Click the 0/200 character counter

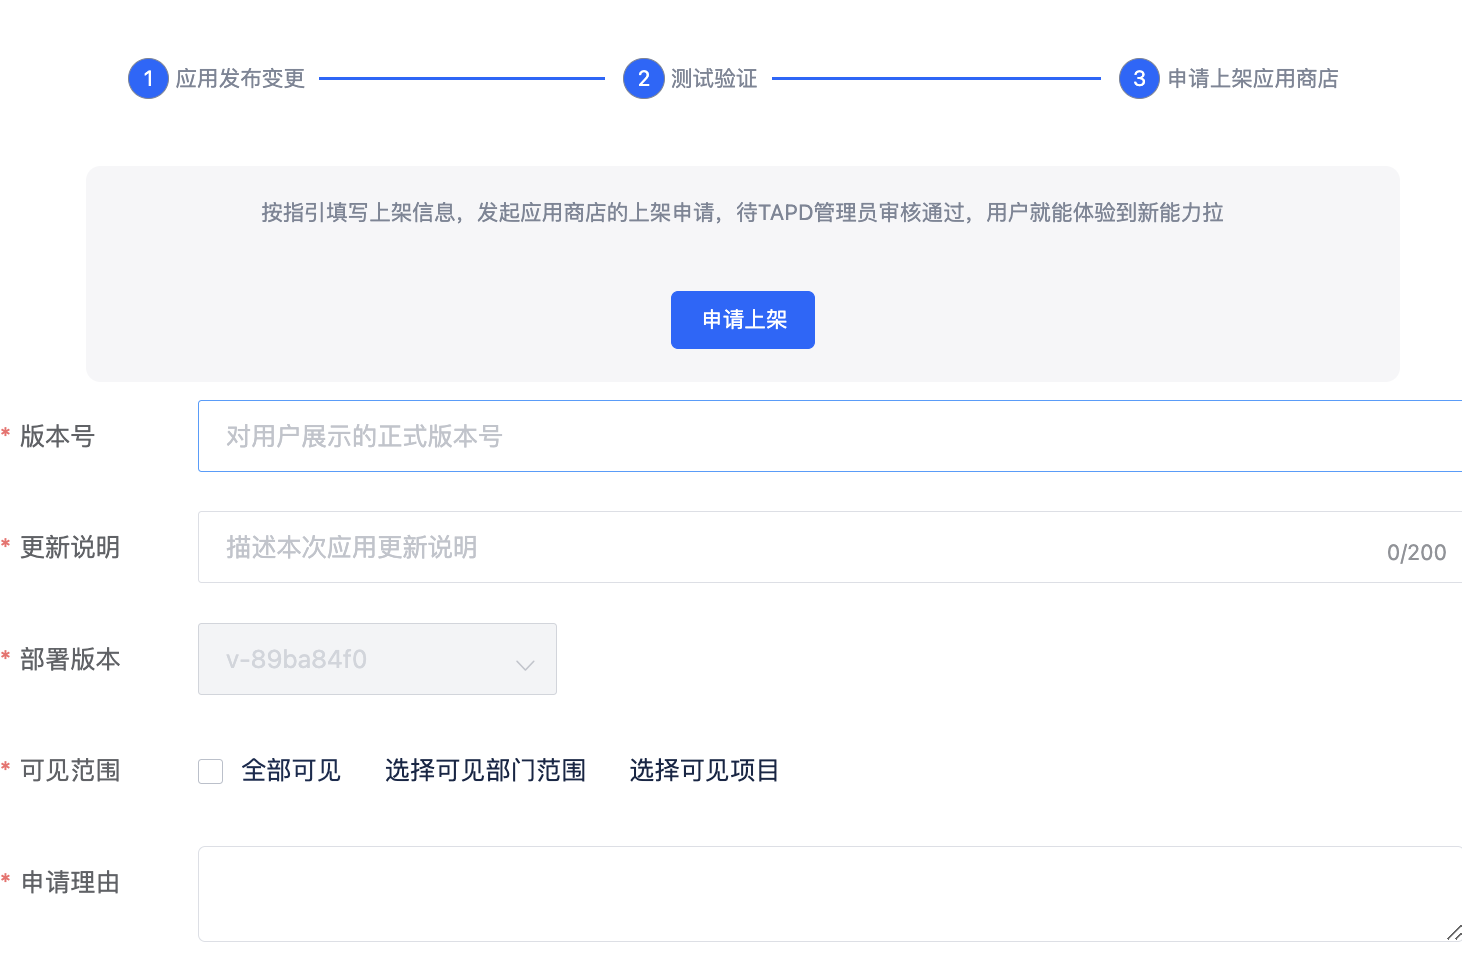point(1417,551)
